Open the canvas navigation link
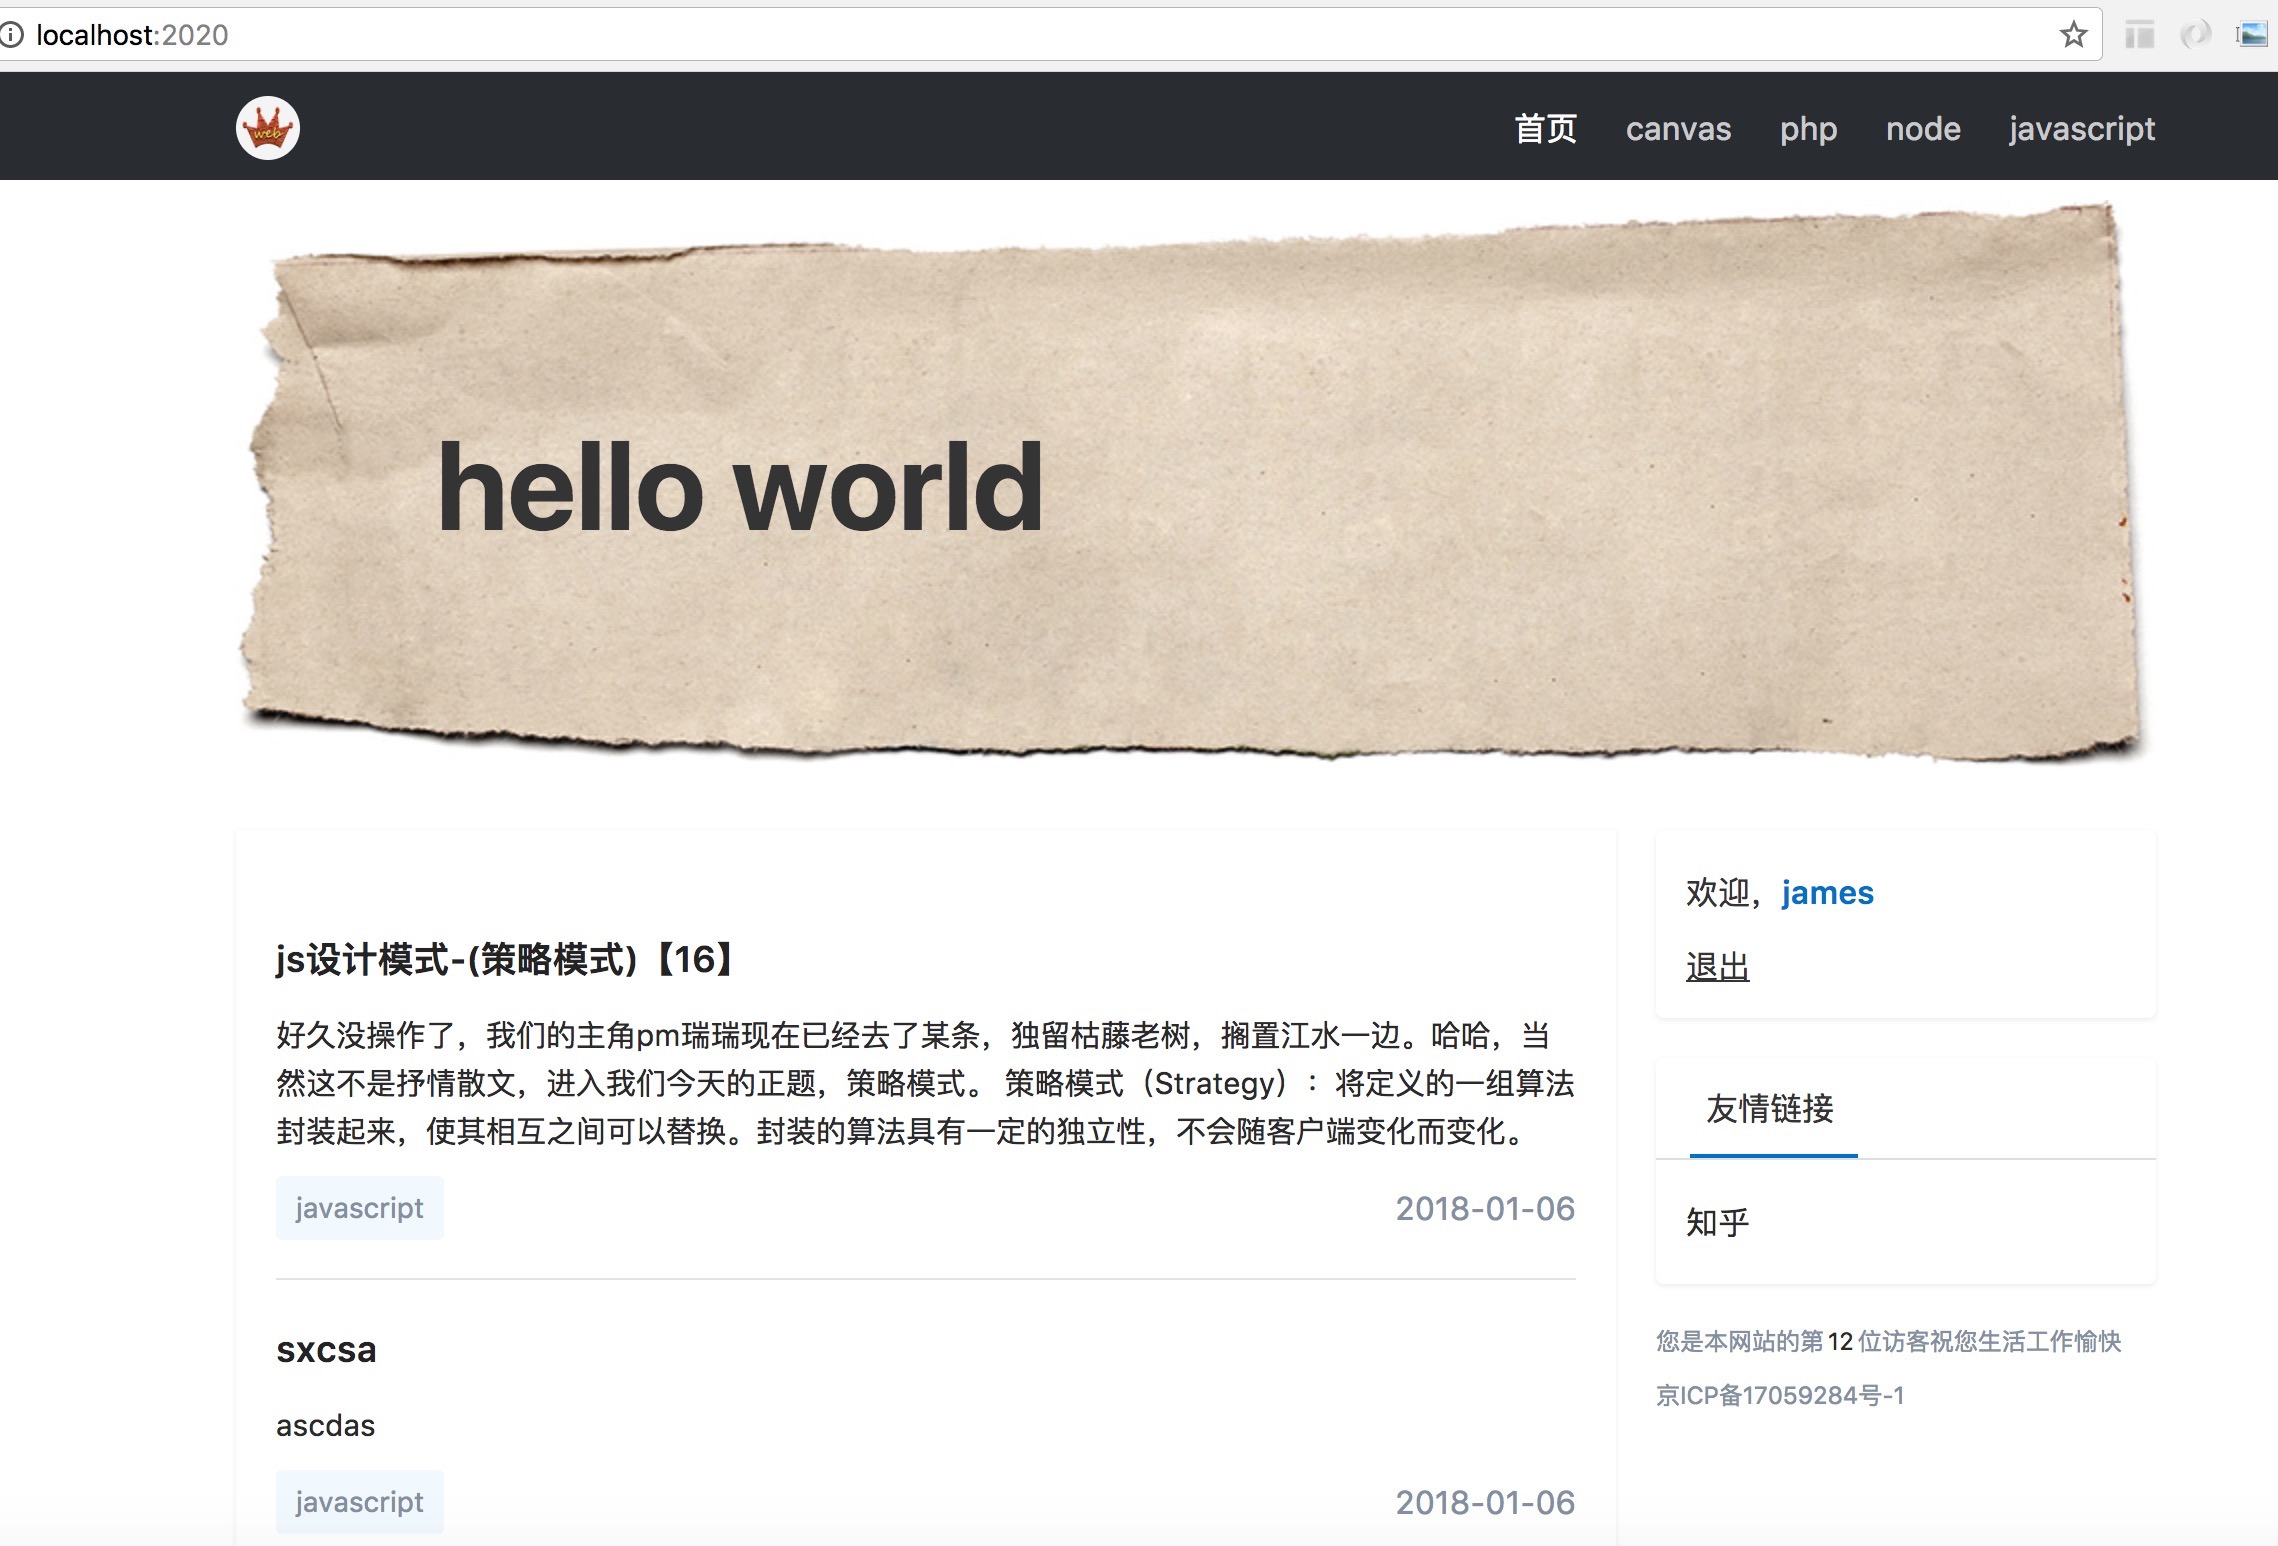This screenshot has height=1546, width=2278. tap(1678, 129)
